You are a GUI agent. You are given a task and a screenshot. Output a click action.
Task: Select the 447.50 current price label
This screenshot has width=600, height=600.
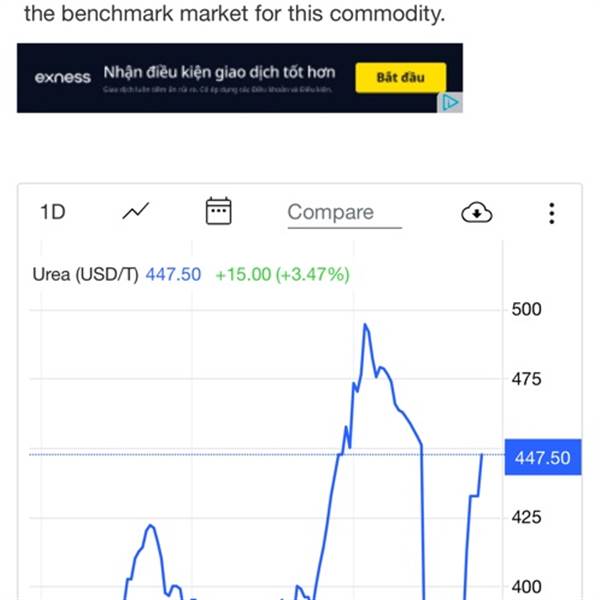click(543, 457)
